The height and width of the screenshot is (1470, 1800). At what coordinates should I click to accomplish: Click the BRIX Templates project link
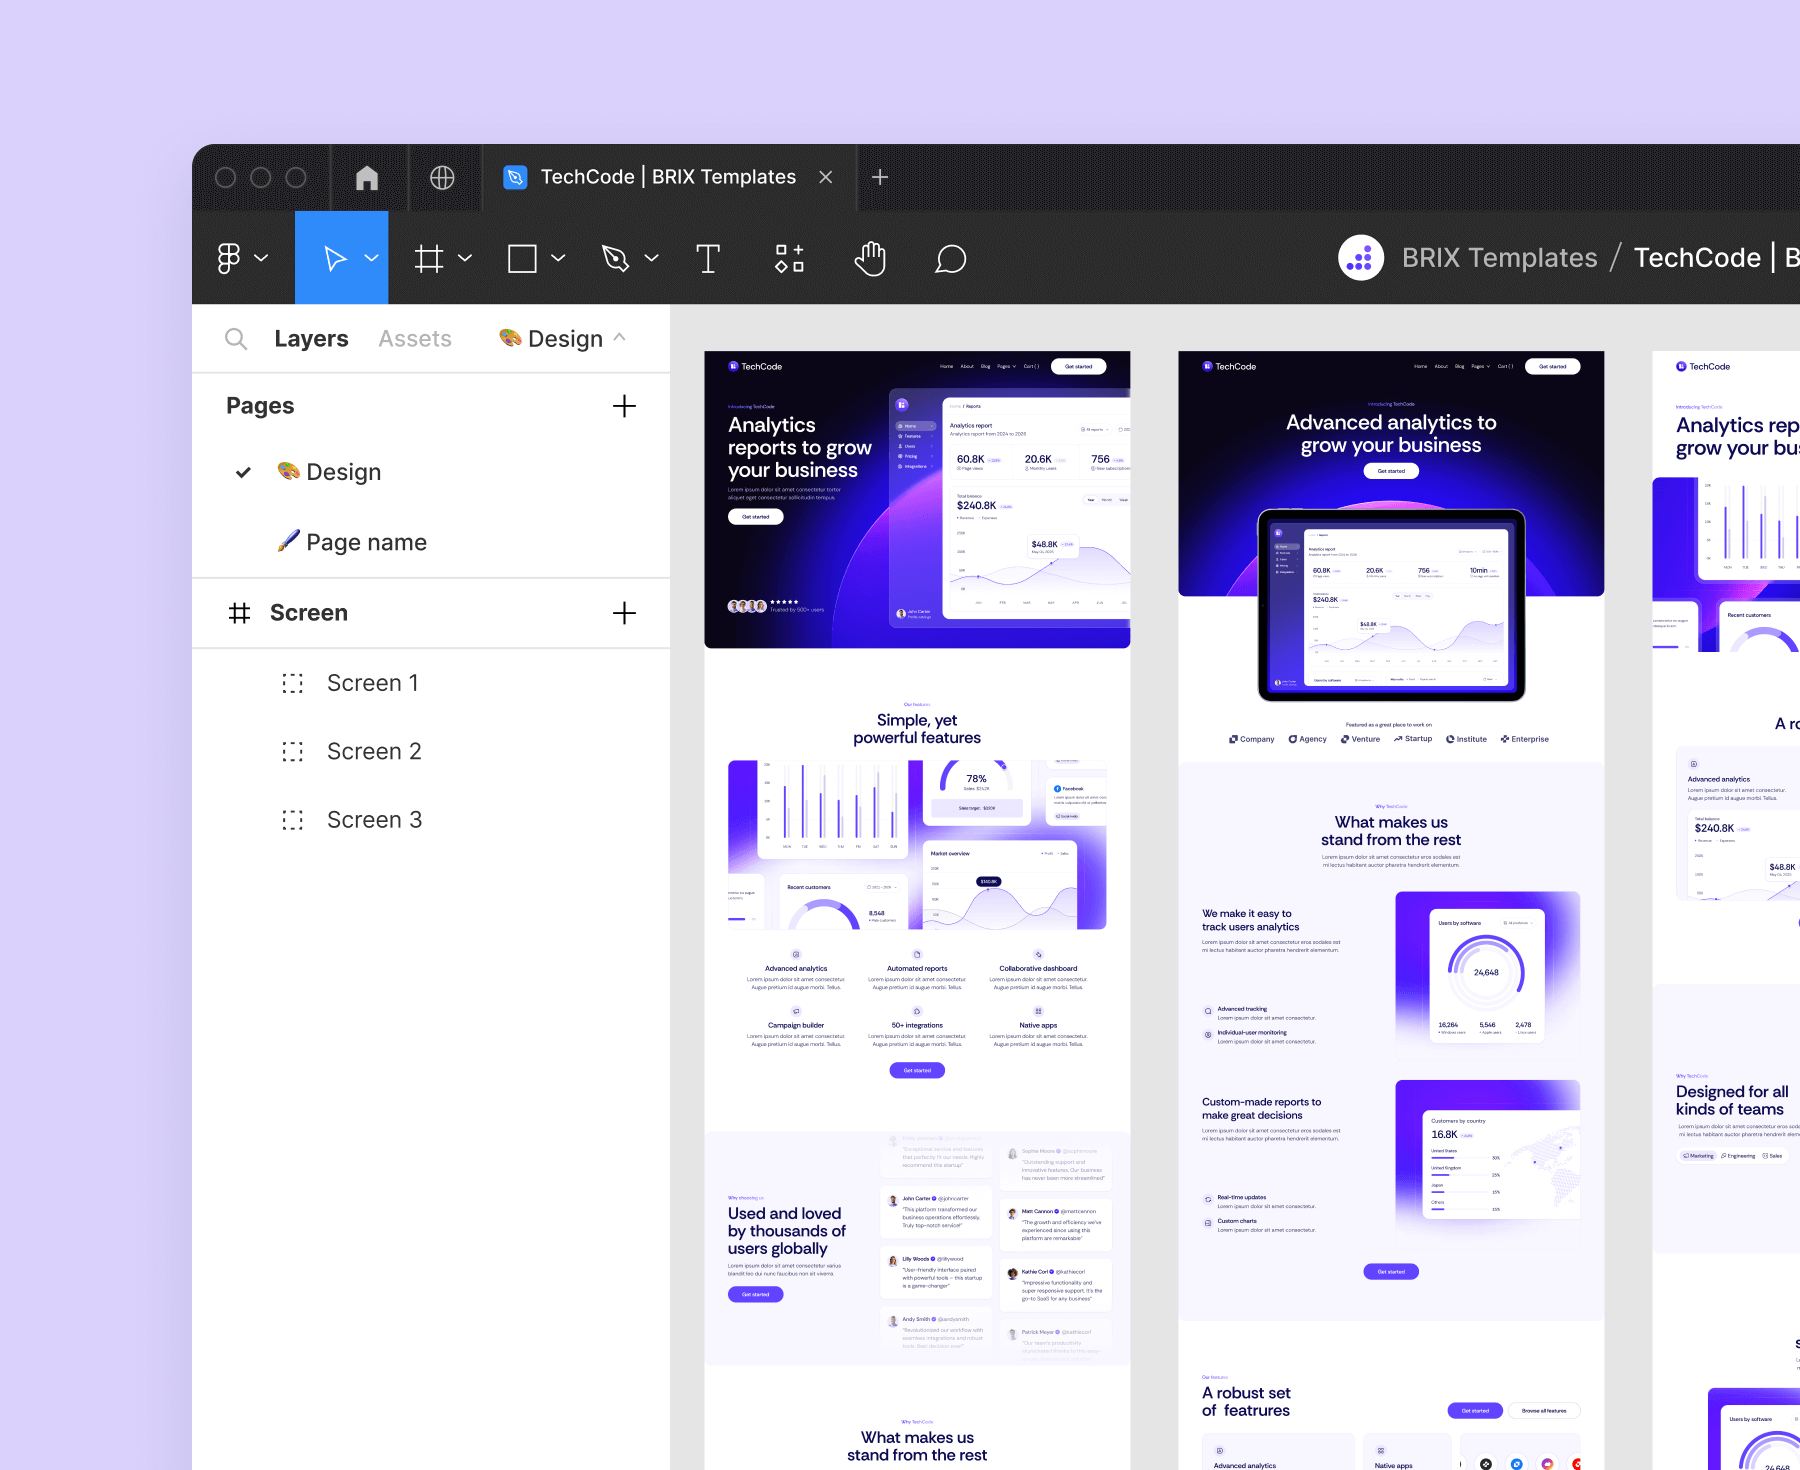(1499, 257)
